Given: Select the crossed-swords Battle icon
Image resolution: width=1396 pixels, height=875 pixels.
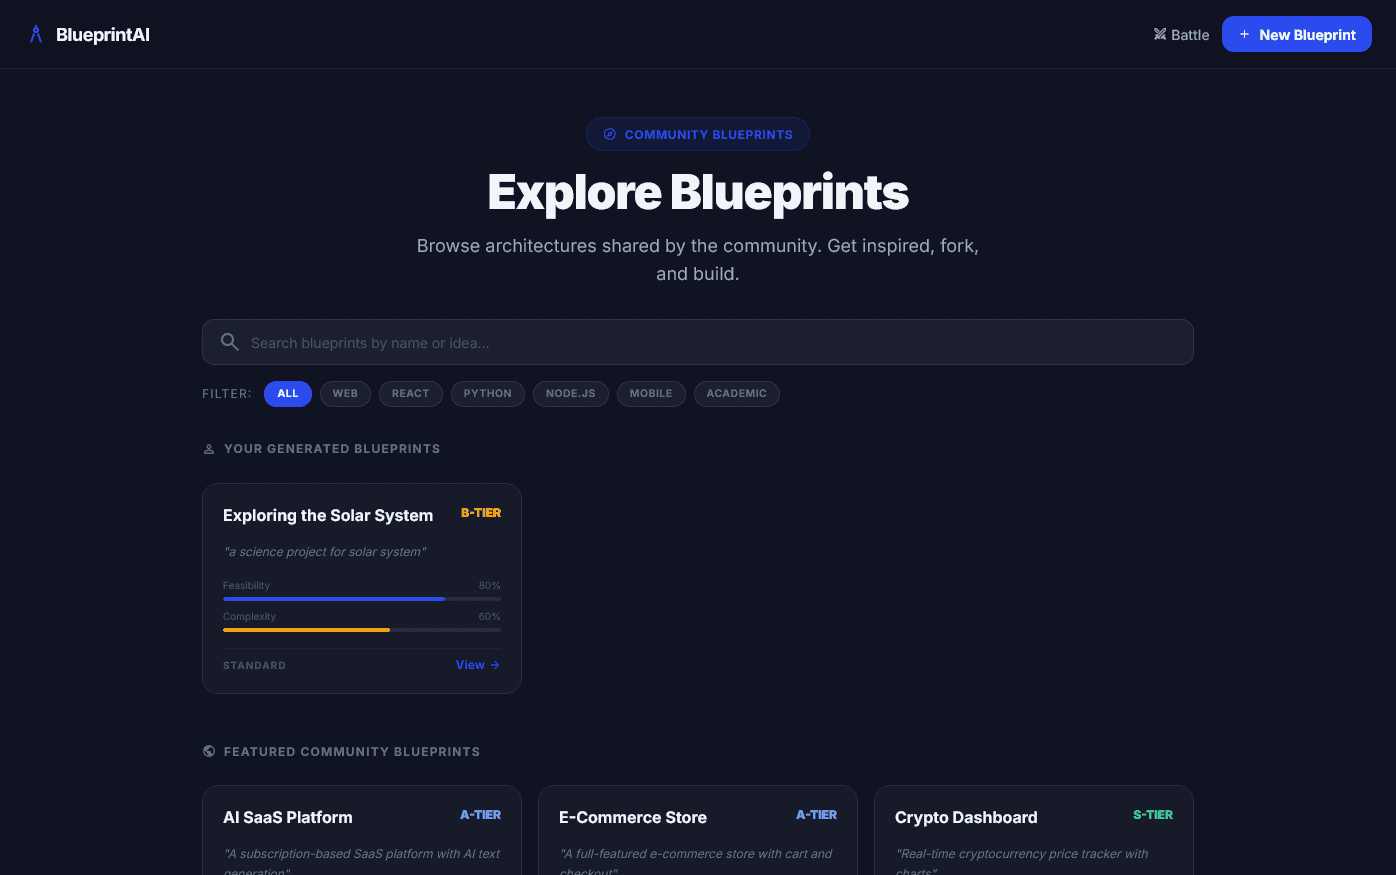Looking at the screenshot, I should pos(1160,34).
